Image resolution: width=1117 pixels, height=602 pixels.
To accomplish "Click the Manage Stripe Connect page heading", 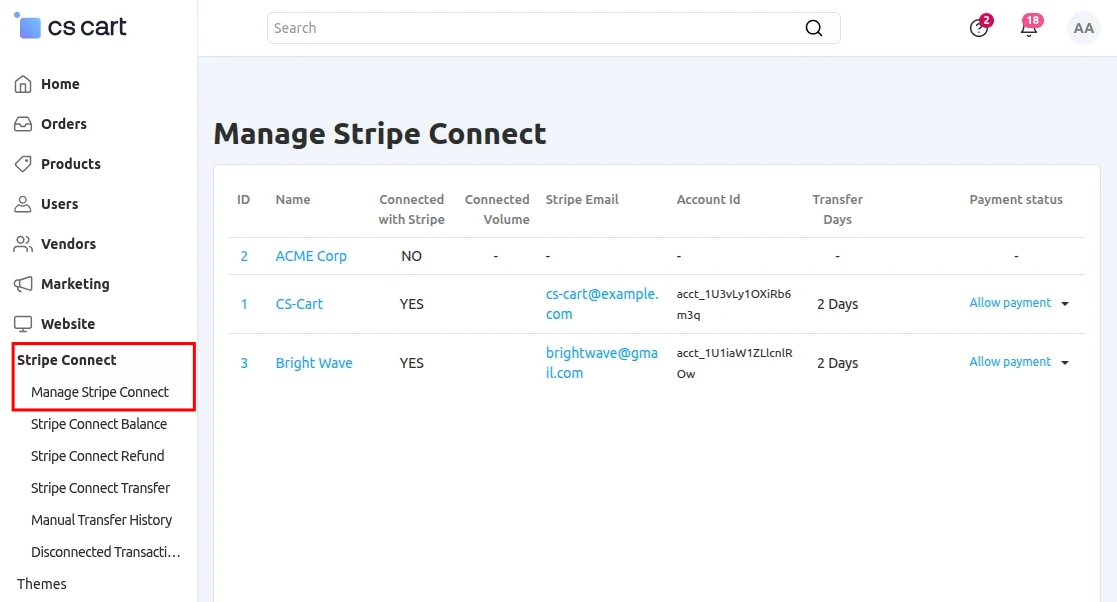I will point(380,134).
